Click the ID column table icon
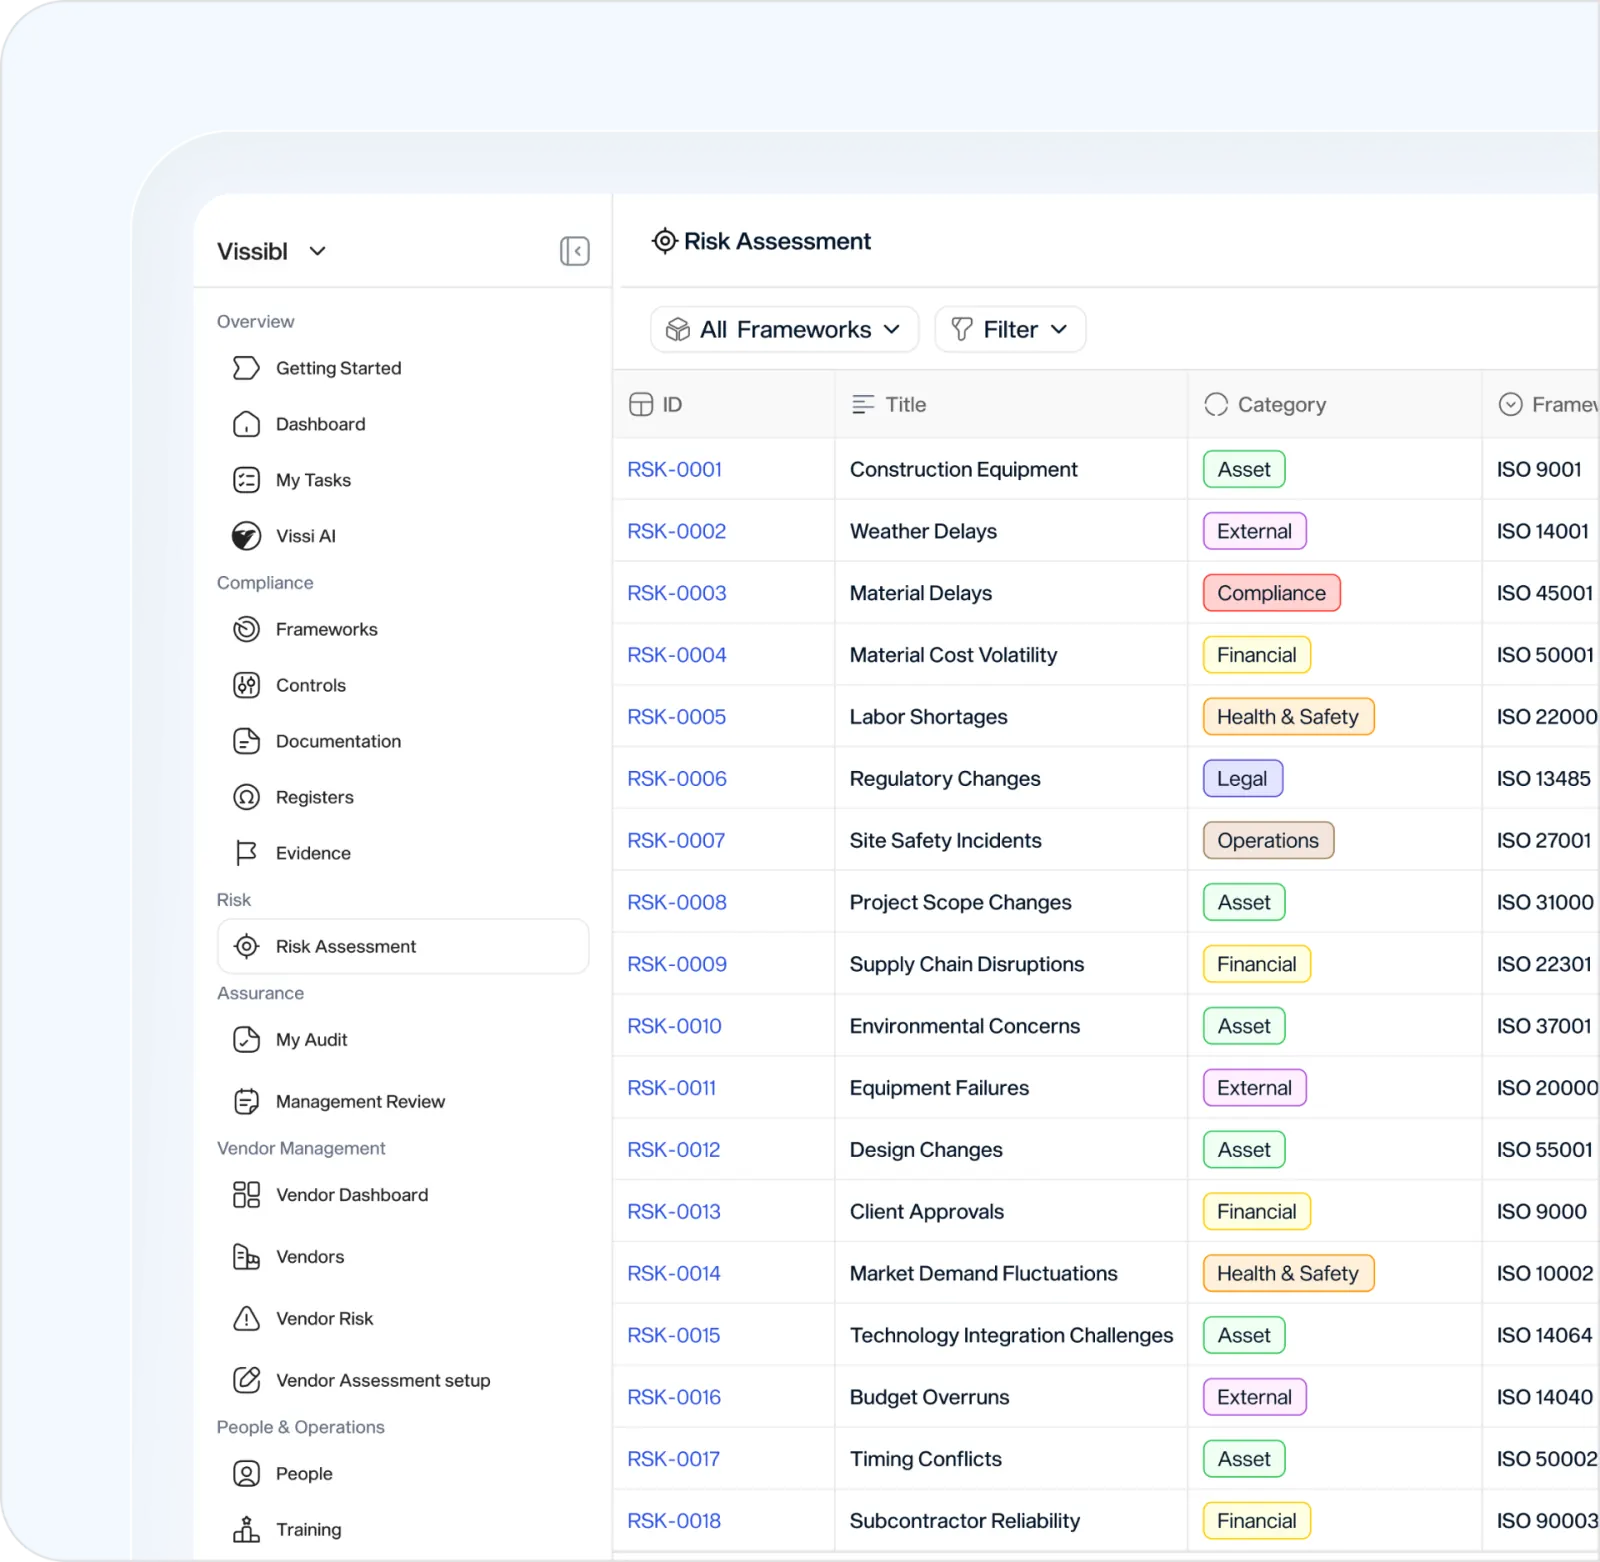This screenshot has height=1562, width=1600. point(640,404)
